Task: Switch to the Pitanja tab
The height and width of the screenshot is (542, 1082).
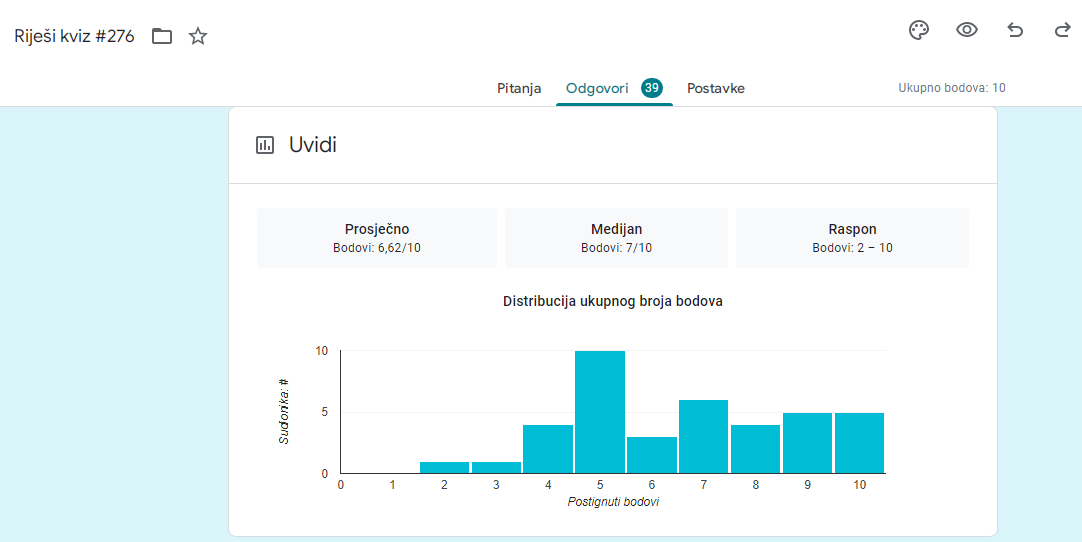Action: point(519,88)
